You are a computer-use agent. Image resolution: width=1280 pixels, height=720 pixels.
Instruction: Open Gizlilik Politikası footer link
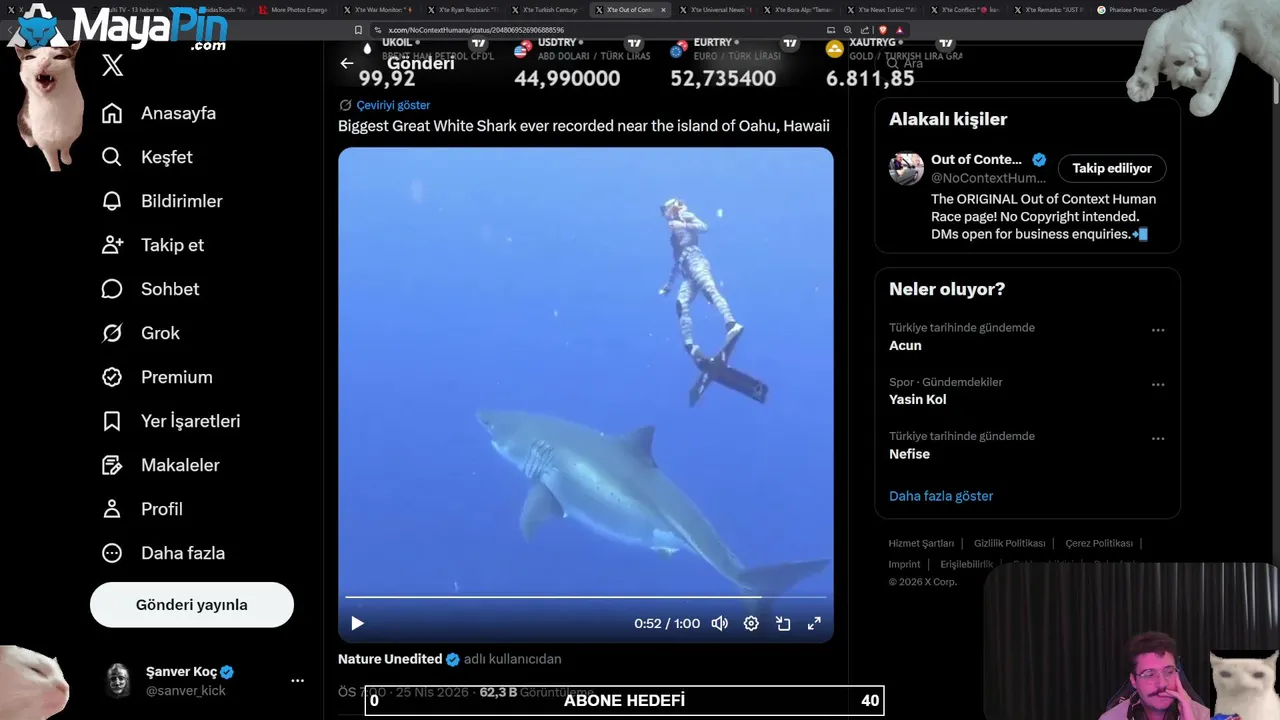(x=1009, y=543)
